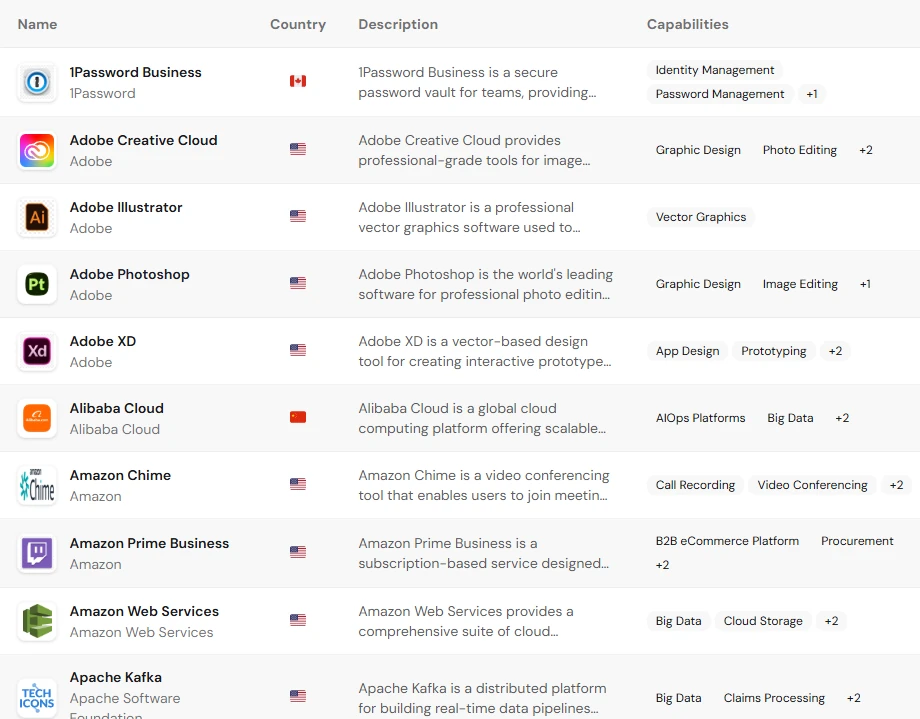Click the US flag in Adobe Photoshop row
920x719 pixels.
(x=298, y=283)
